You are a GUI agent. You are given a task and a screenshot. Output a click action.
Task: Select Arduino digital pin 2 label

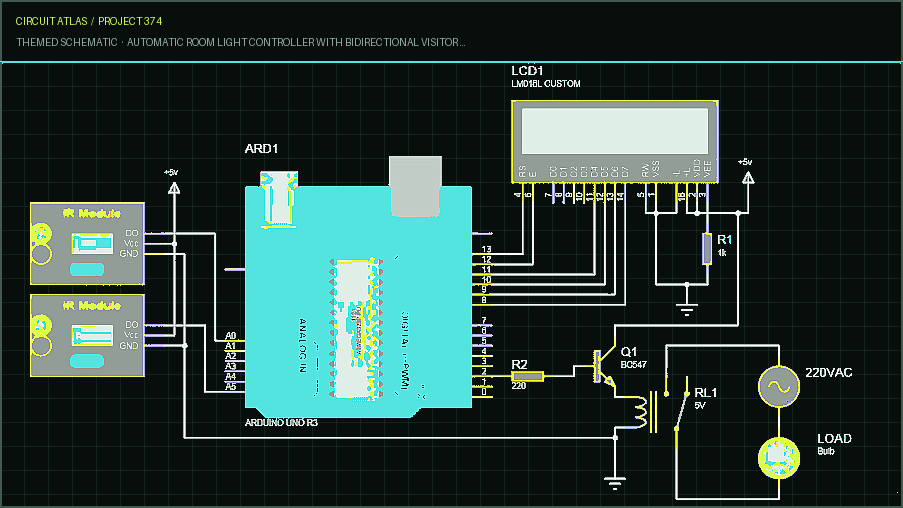point(484,371)
